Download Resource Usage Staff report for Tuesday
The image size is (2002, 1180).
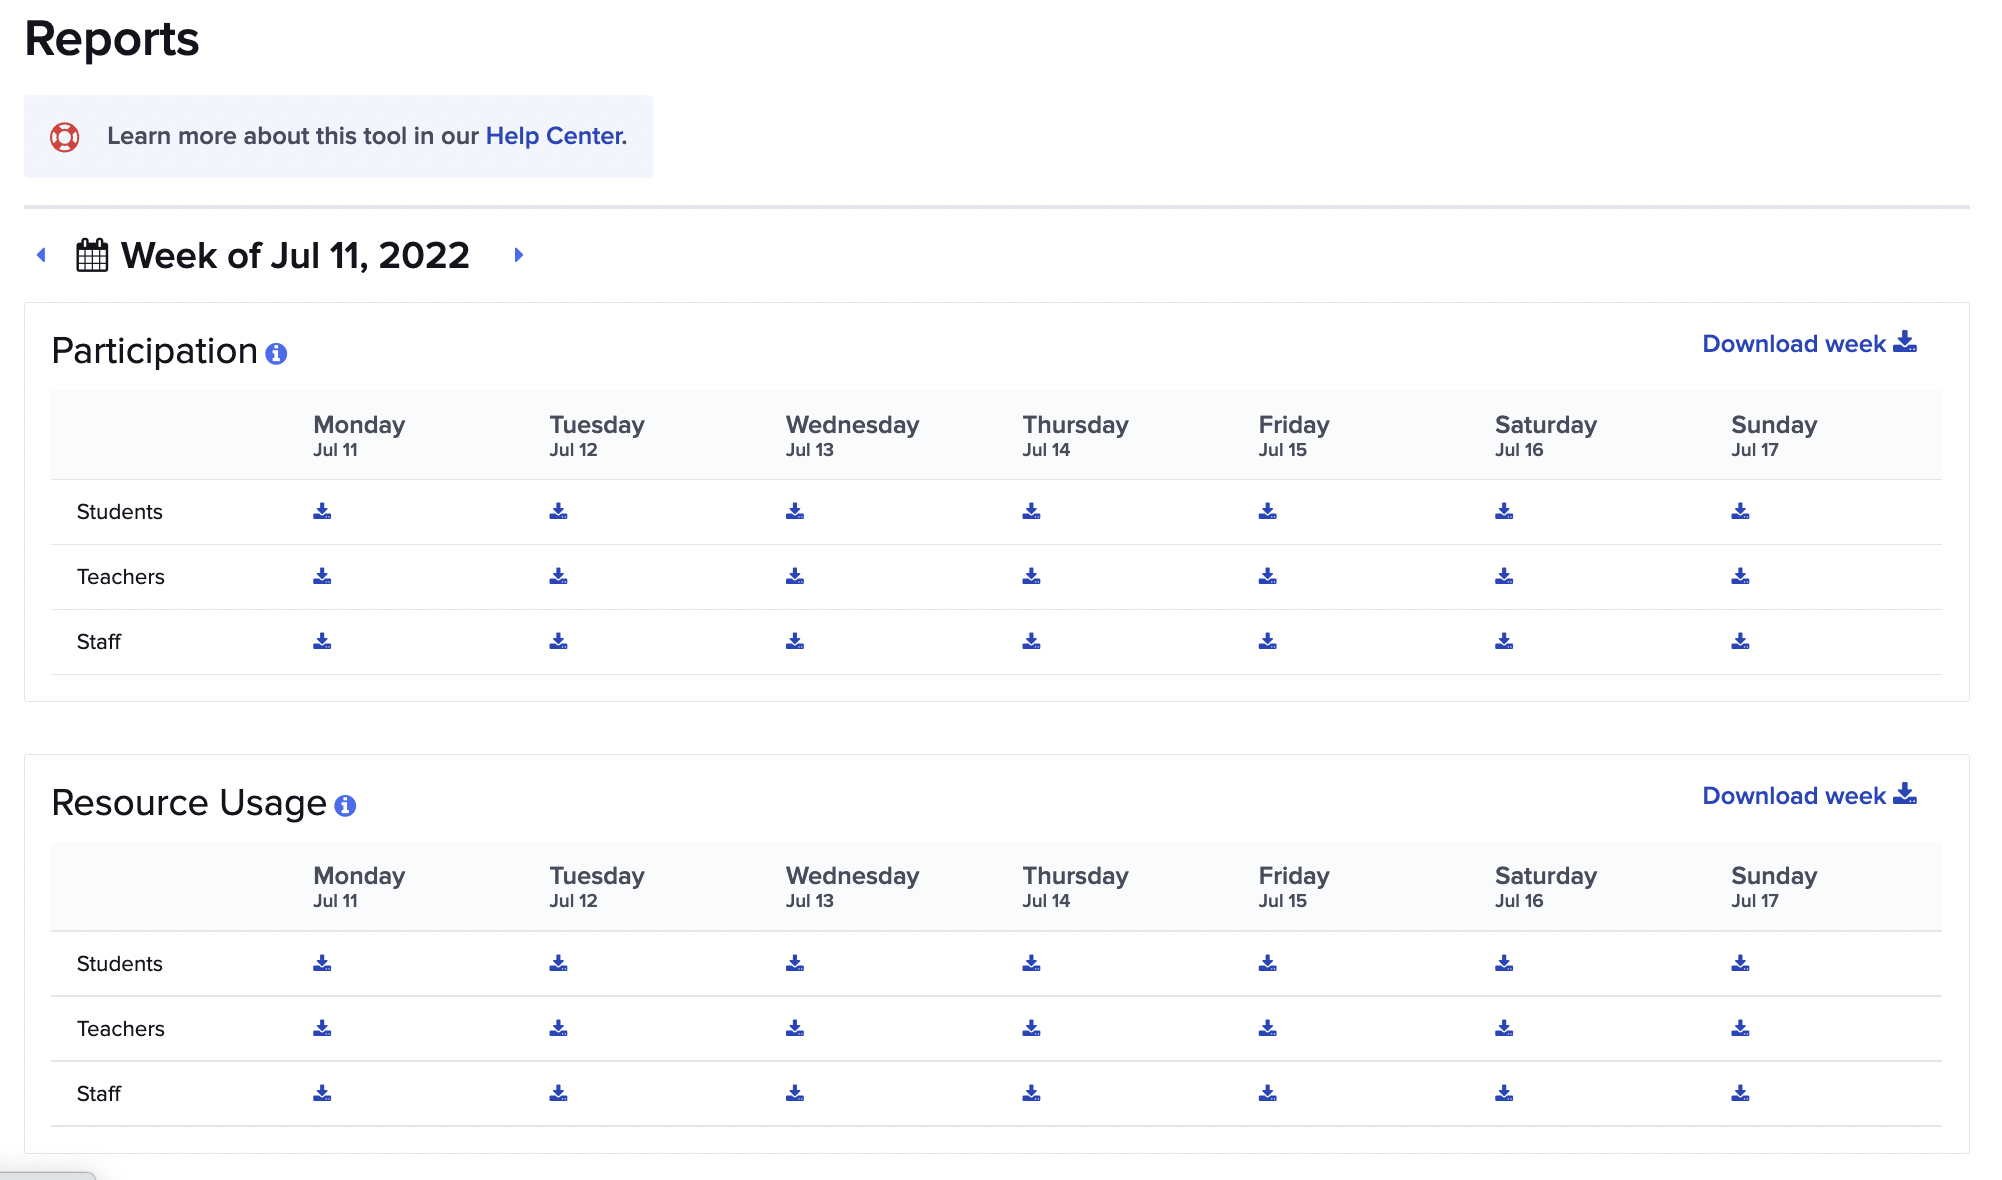558,1093
